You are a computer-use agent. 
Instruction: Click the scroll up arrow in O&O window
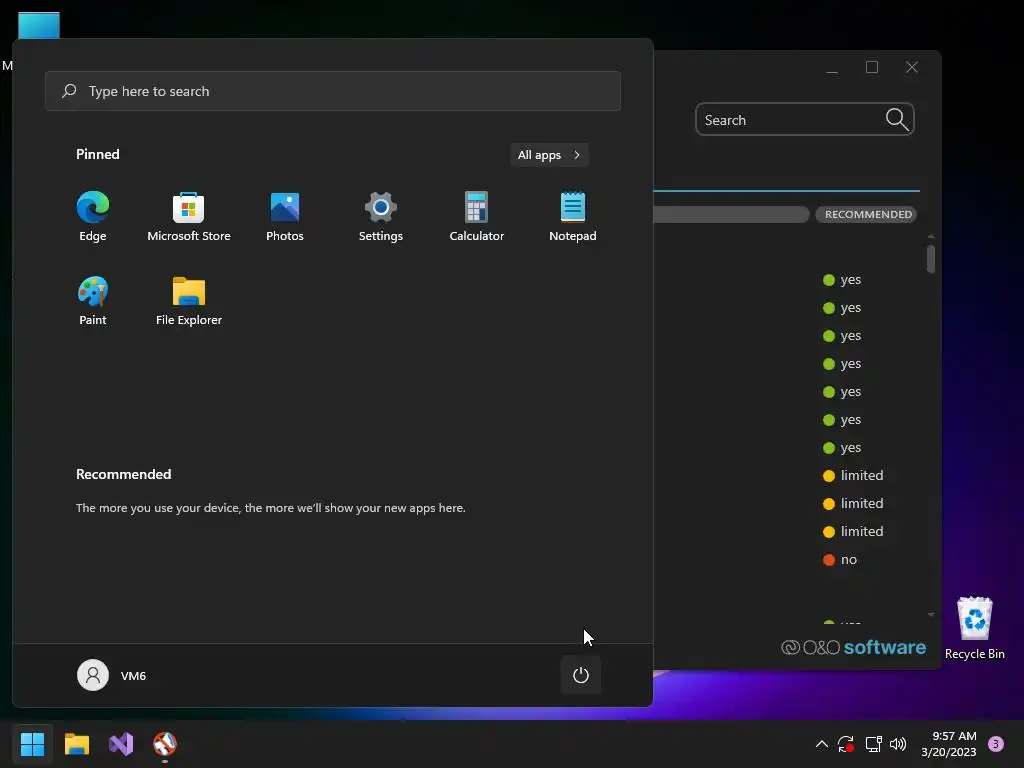click(931, 236)
